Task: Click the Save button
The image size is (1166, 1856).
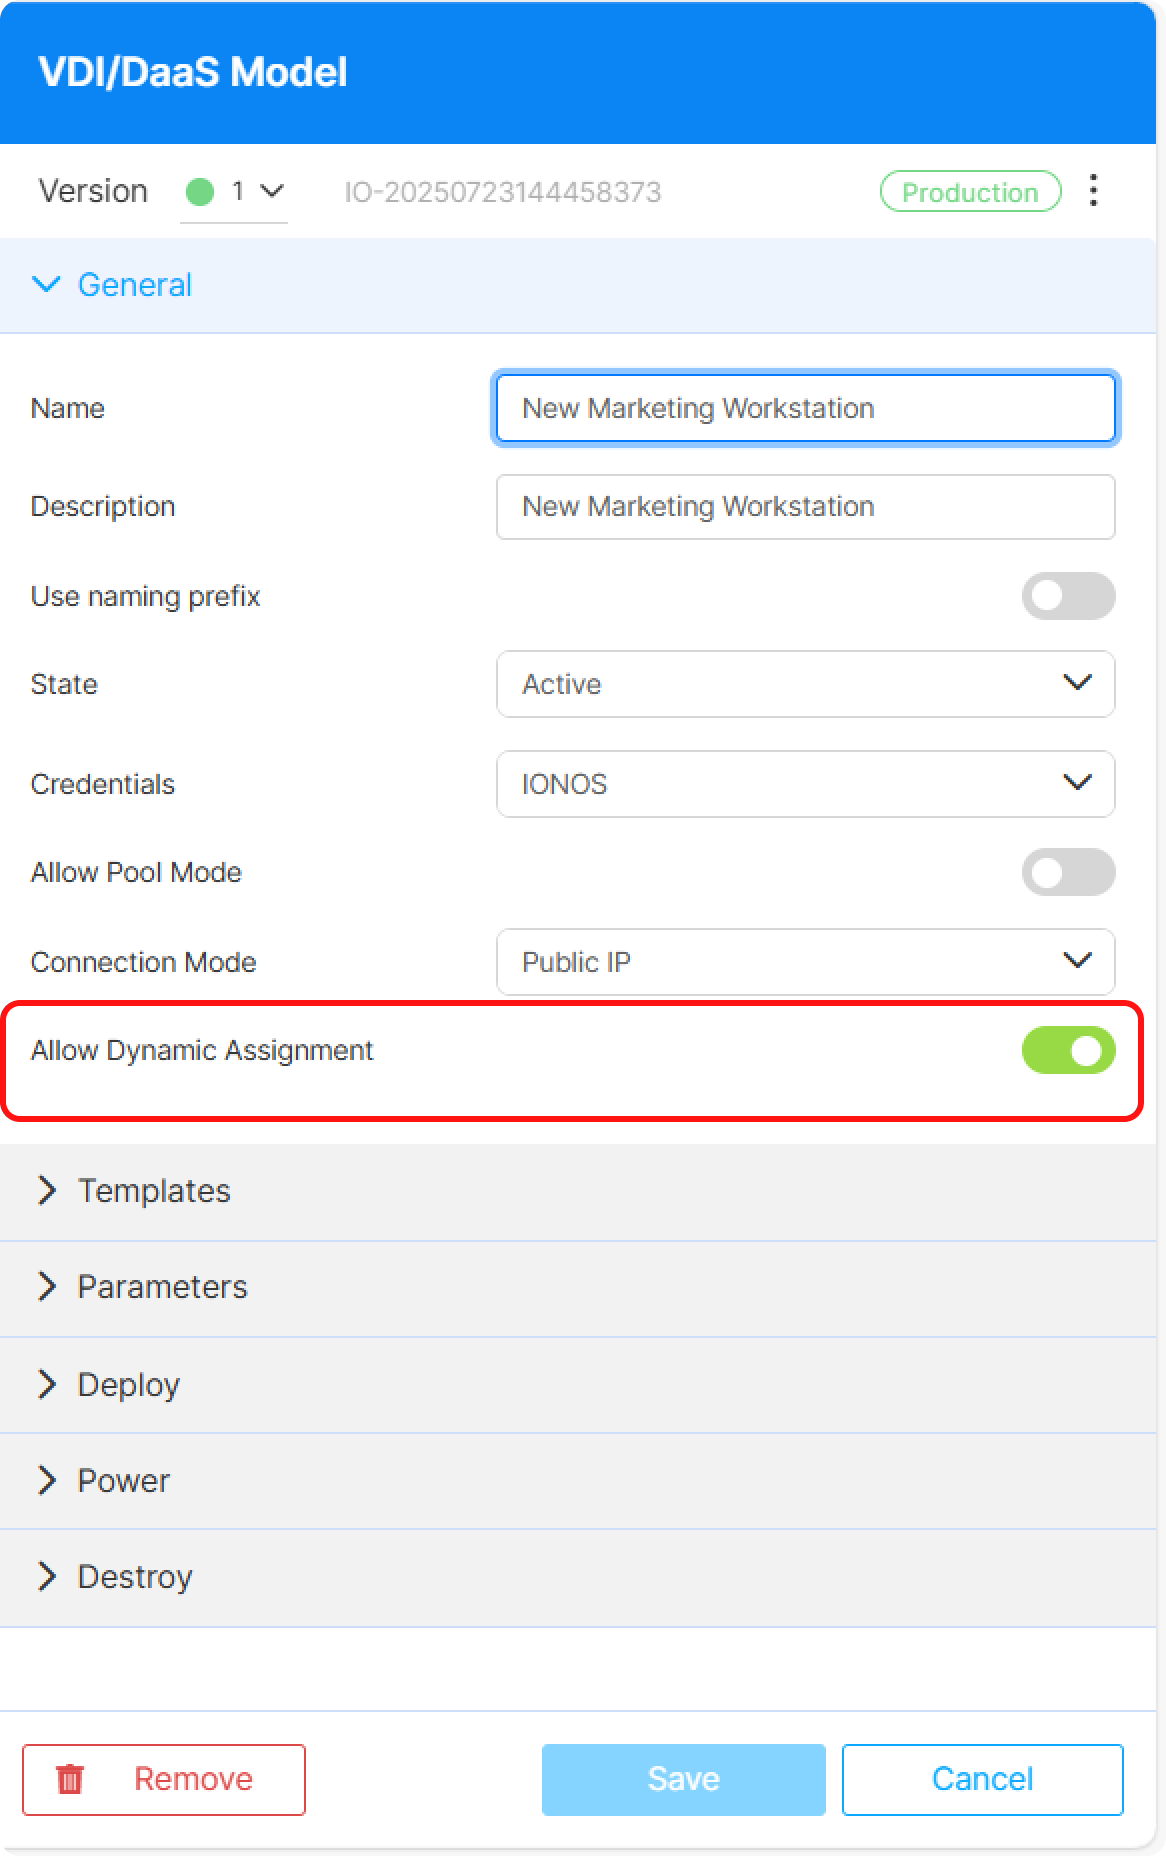Action: click(x=683, y=1779)
